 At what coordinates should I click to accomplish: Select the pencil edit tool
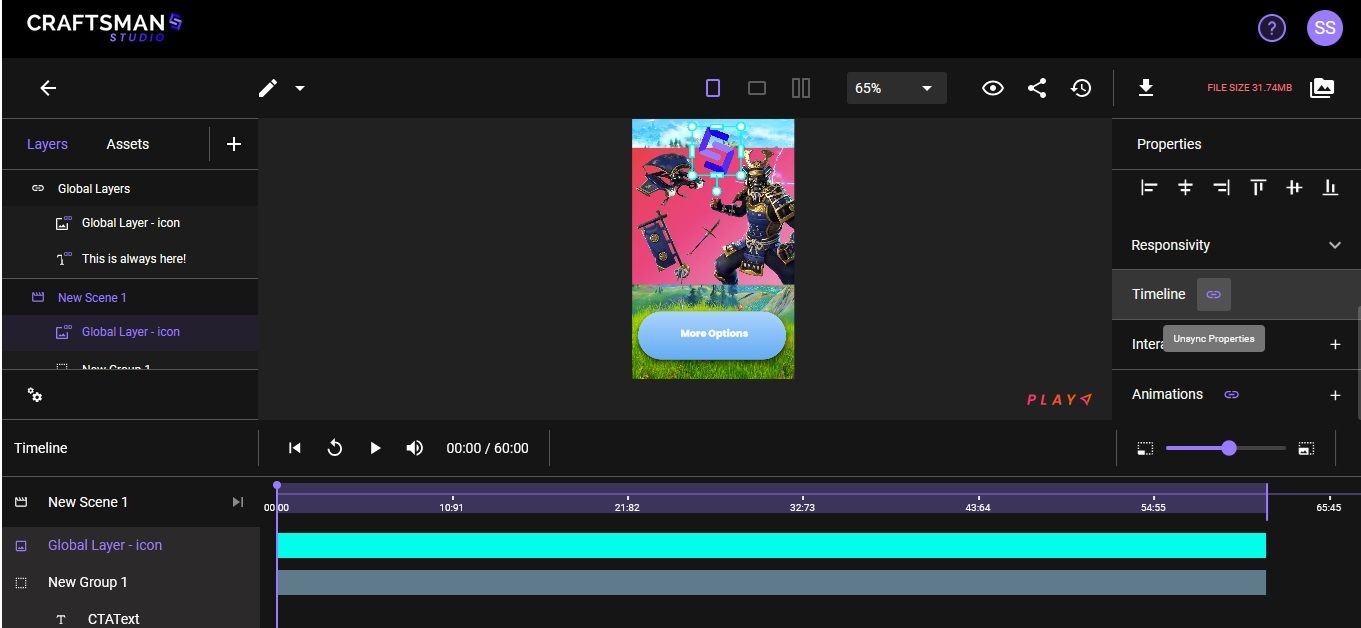tap(267, 88)
